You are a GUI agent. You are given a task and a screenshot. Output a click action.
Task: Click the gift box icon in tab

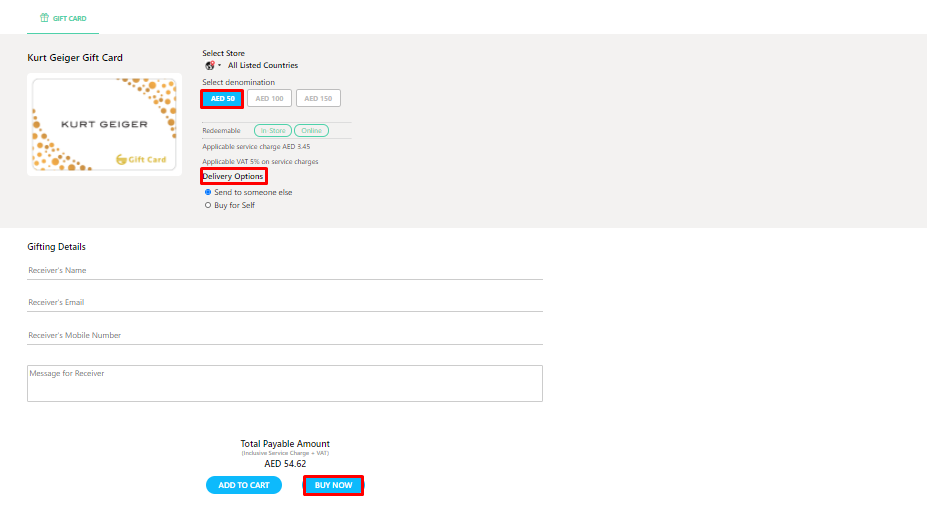coord(44,18)
